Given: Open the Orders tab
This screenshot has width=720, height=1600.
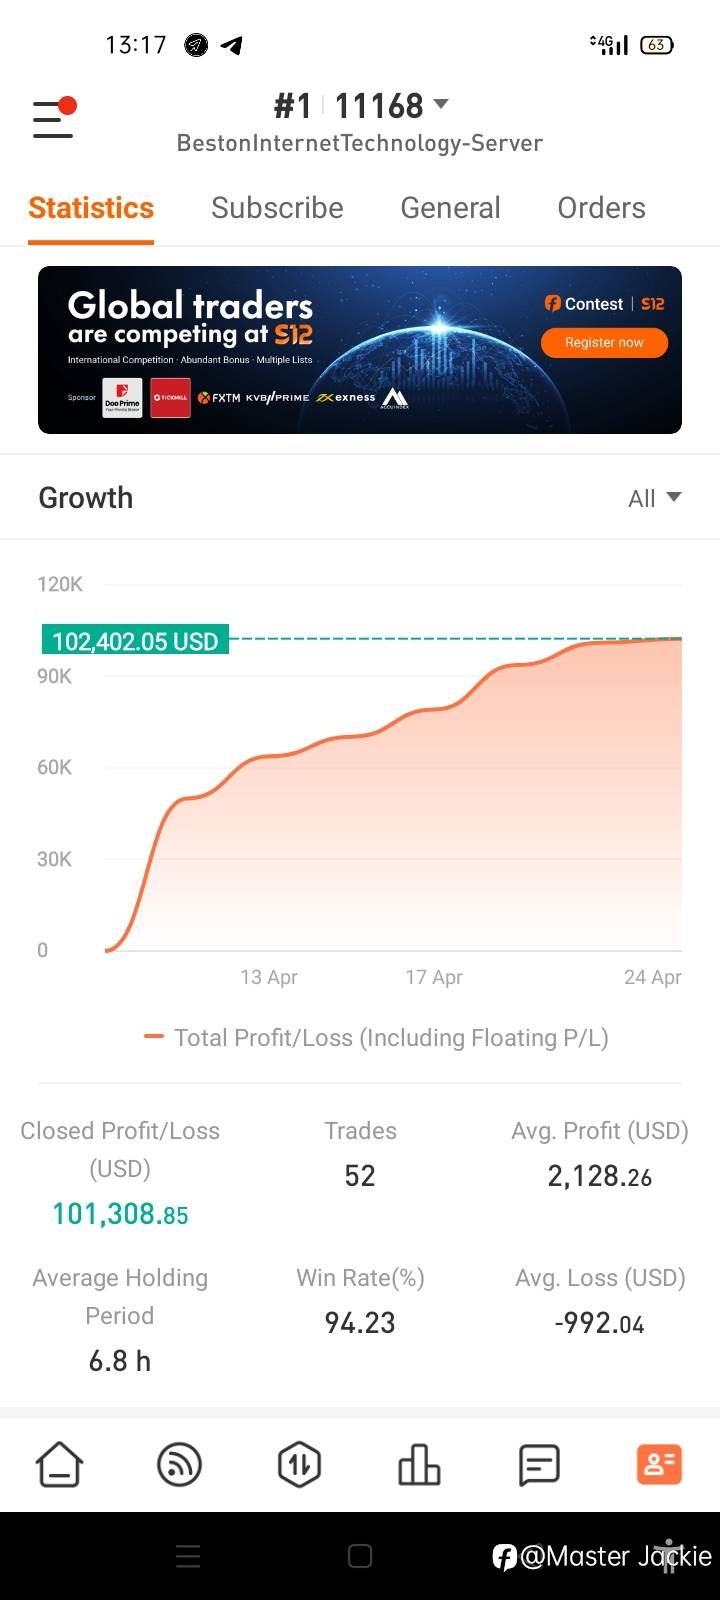Looking at the screenshot, I should point(601,208).
